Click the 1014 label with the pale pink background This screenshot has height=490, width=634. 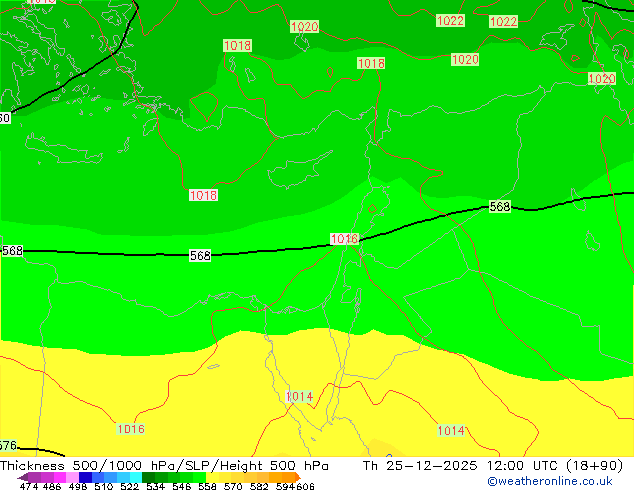[x=299, y=397]
